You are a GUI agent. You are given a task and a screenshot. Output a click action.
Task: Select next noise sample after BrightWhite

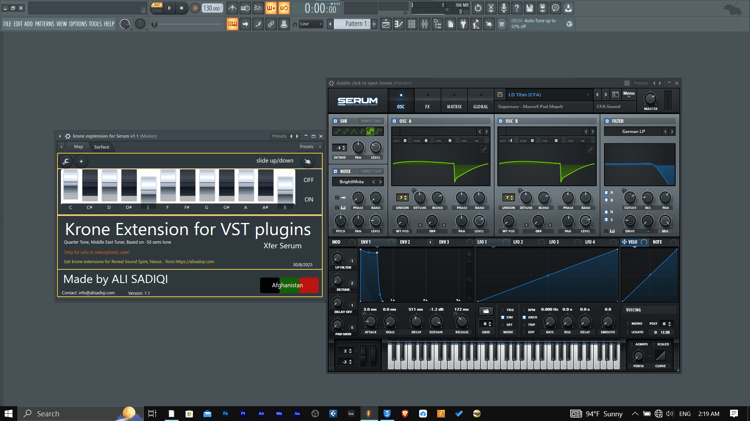tap(381, 182)
